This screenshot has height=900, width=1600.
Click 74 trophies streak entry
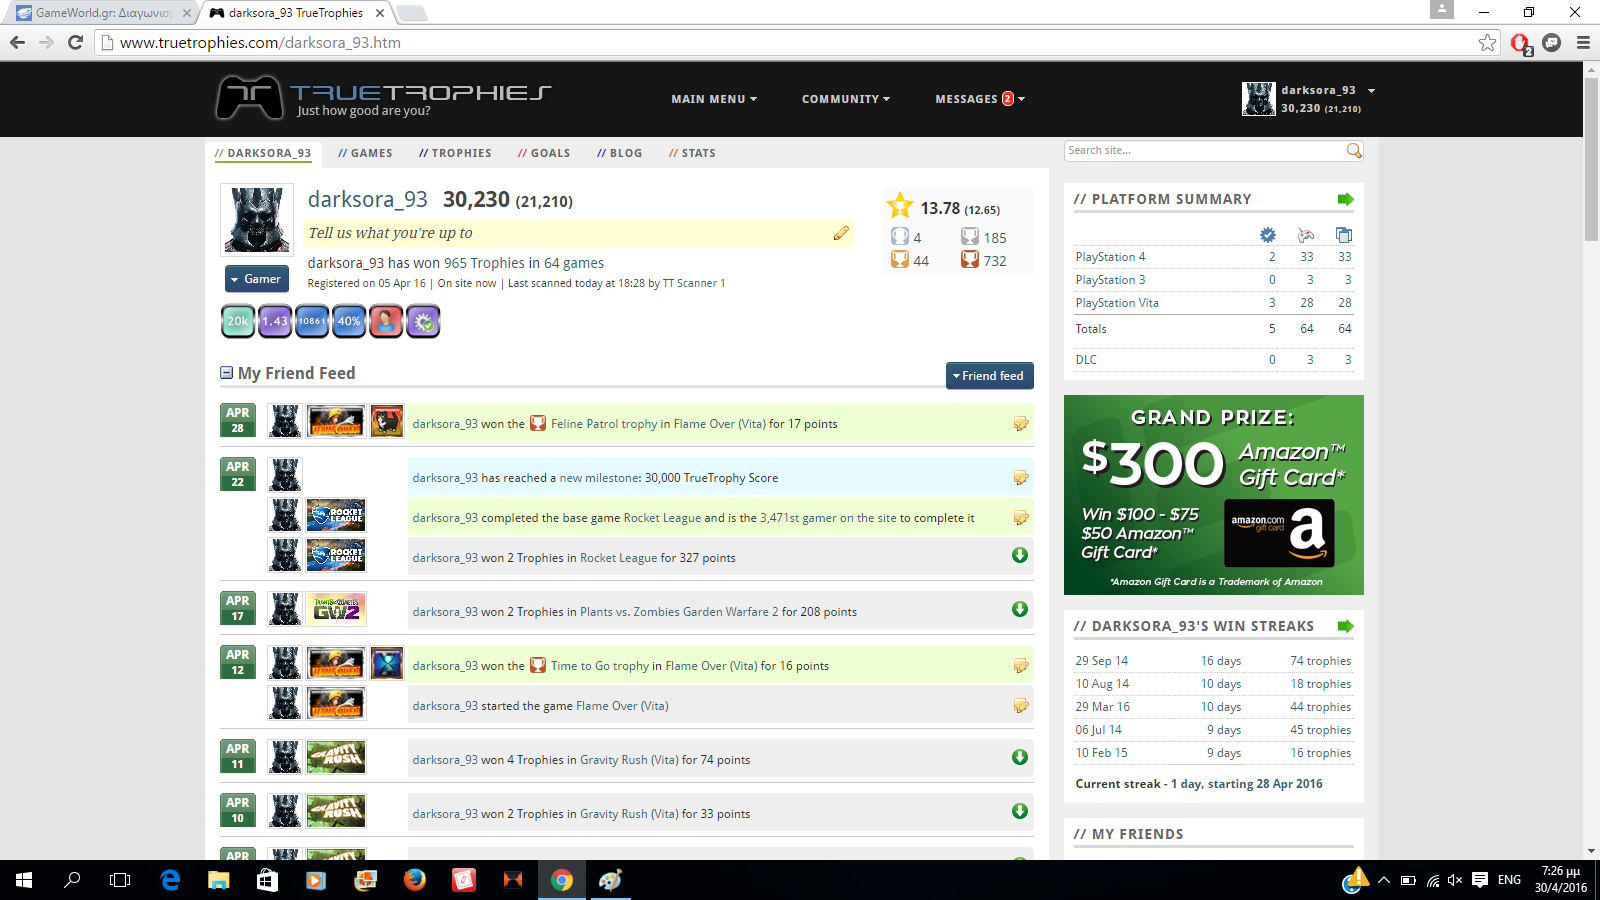tap(1320, 661)
